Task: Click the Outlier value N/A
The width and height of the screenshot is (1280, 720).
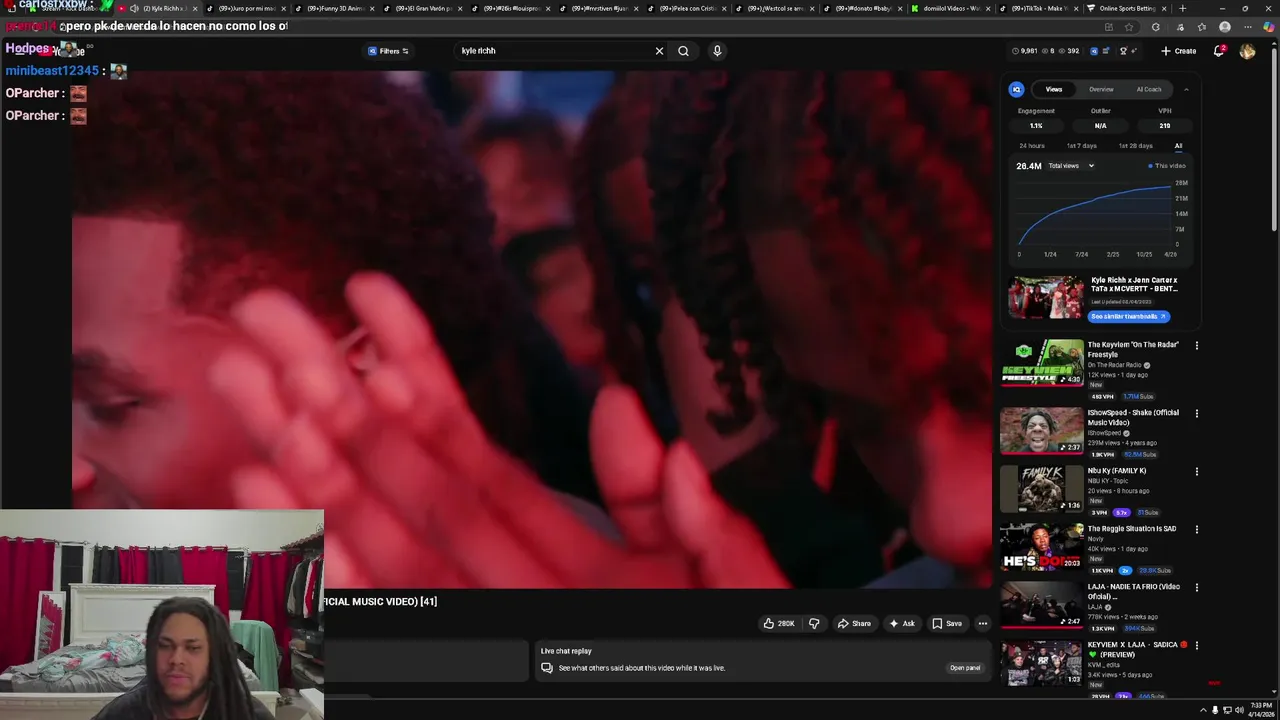Action: click(x=1100, y=126)
